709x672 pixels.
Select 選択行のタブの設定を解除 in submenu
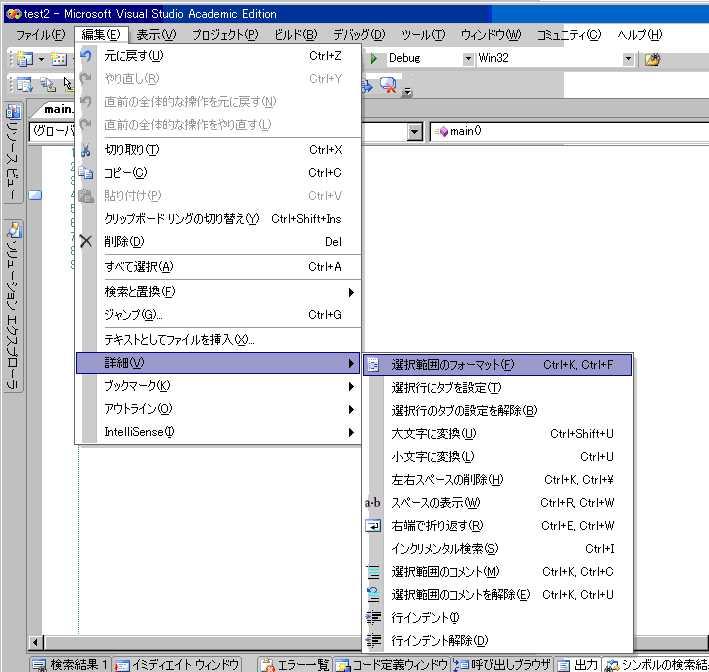point(497,411)
